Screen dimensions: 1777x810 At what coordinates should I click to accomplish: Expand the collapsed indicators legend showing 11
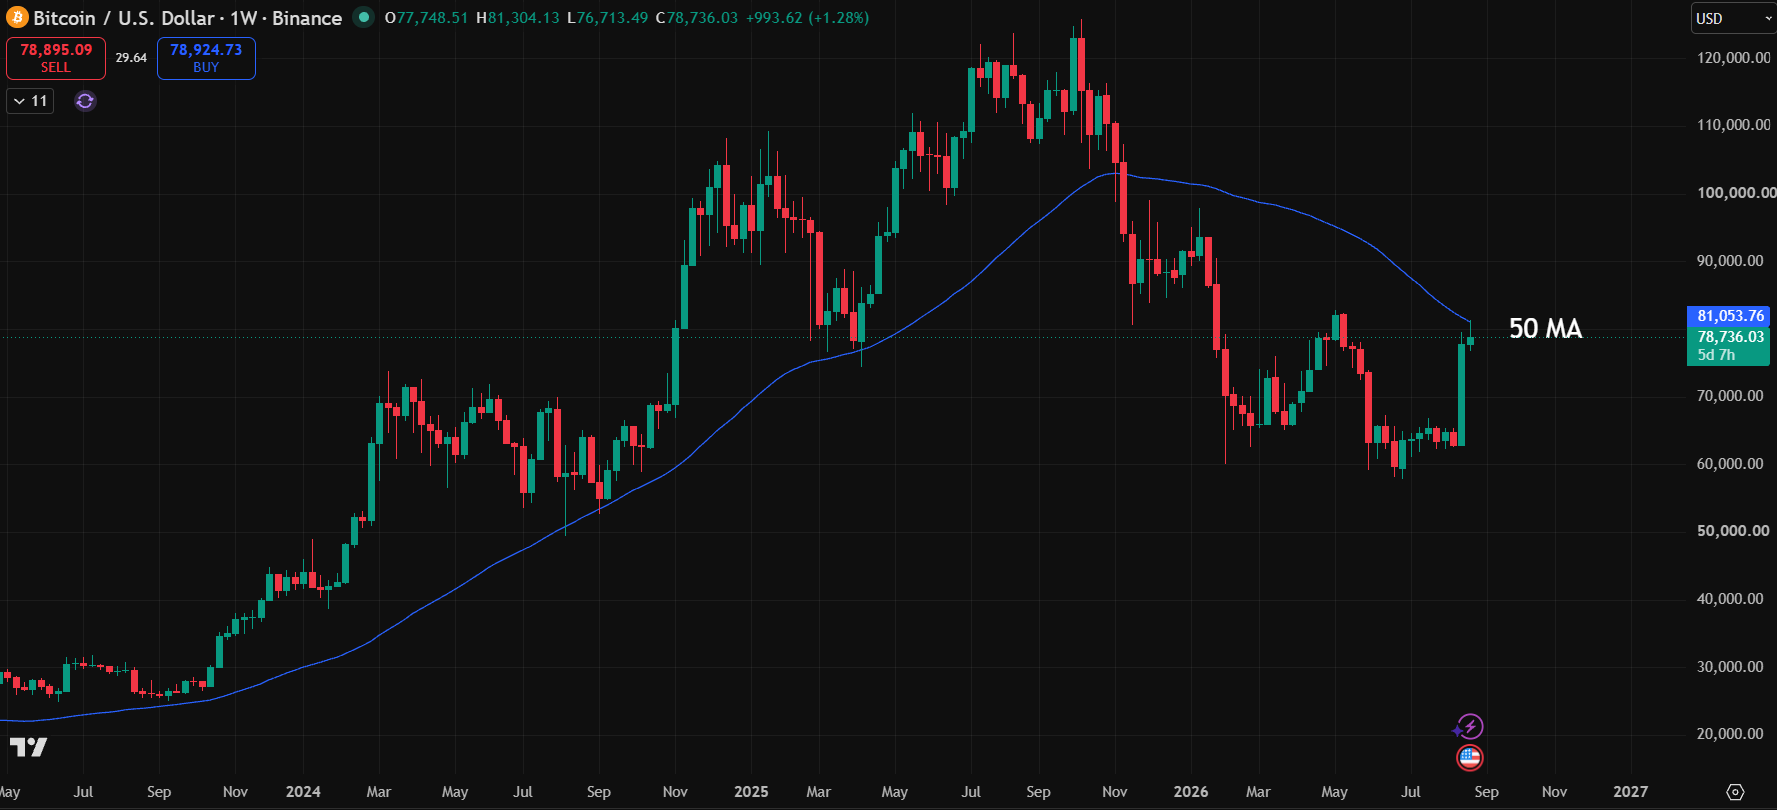pyautogui.click(x=30, y=101)
